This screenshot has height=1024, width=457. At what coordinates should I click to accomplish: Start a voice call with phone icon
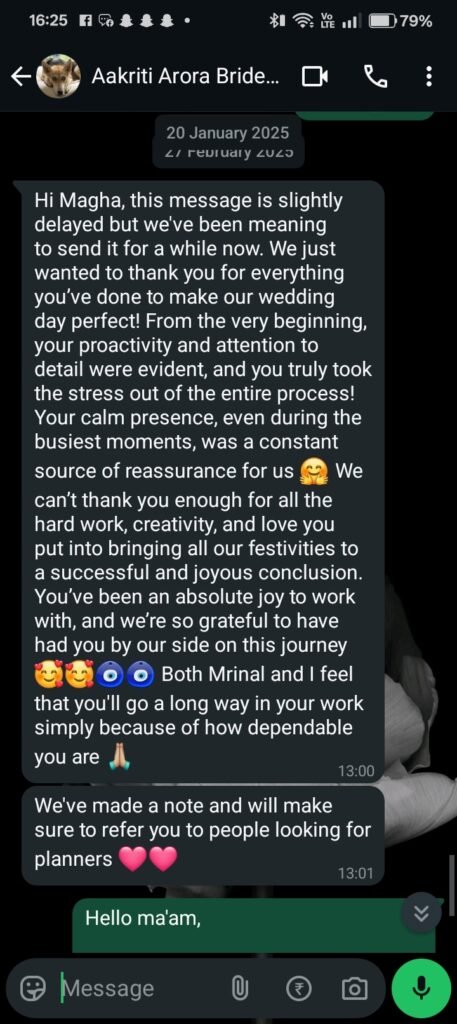click(x=375, y=78)
